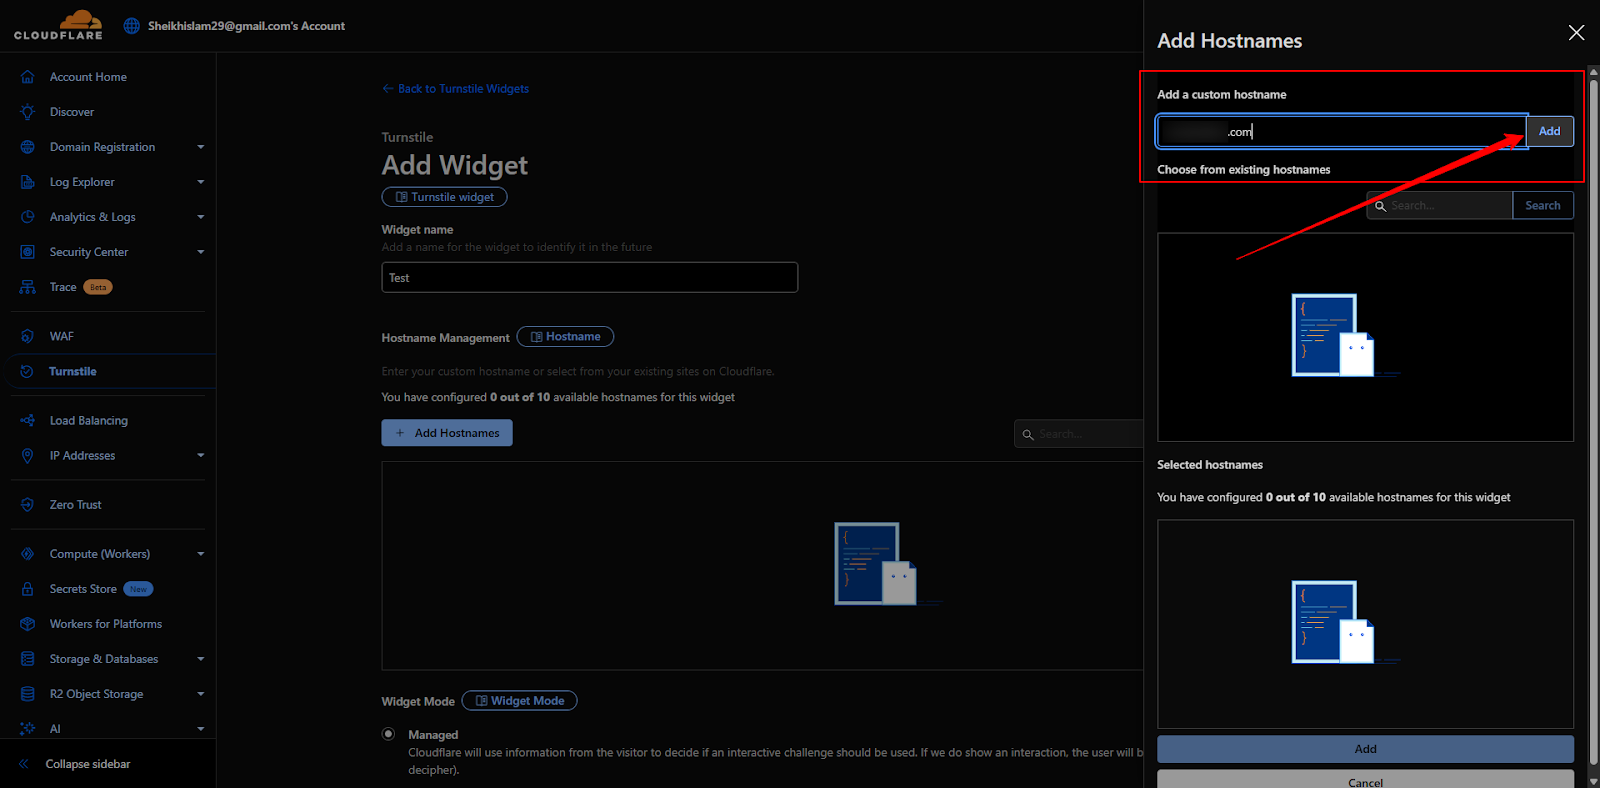Click the Zero Trust icon

point(27,505)
